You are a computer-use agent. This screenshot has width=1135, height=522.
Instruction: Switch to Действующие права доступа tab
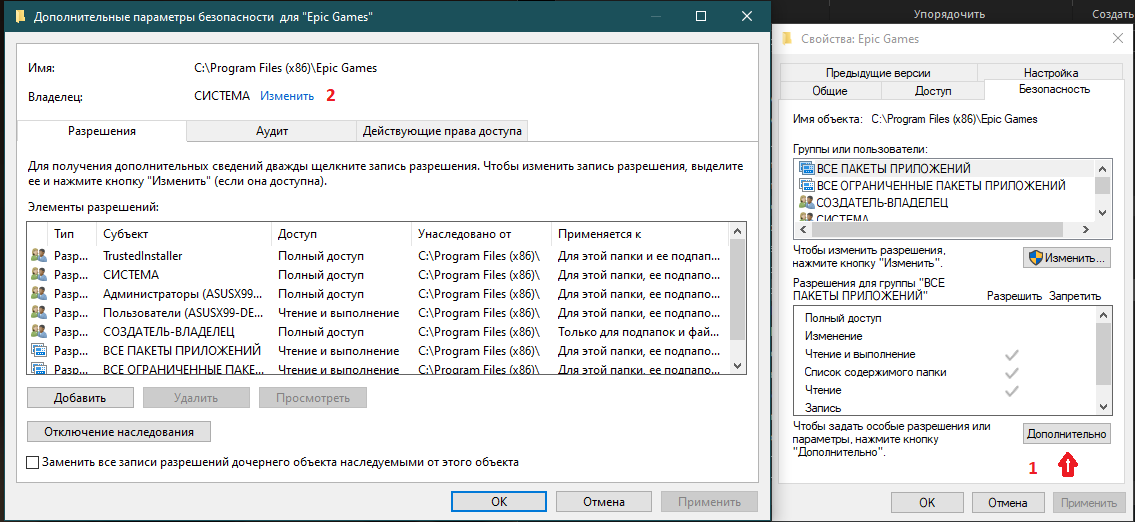[x=442, y=131]
